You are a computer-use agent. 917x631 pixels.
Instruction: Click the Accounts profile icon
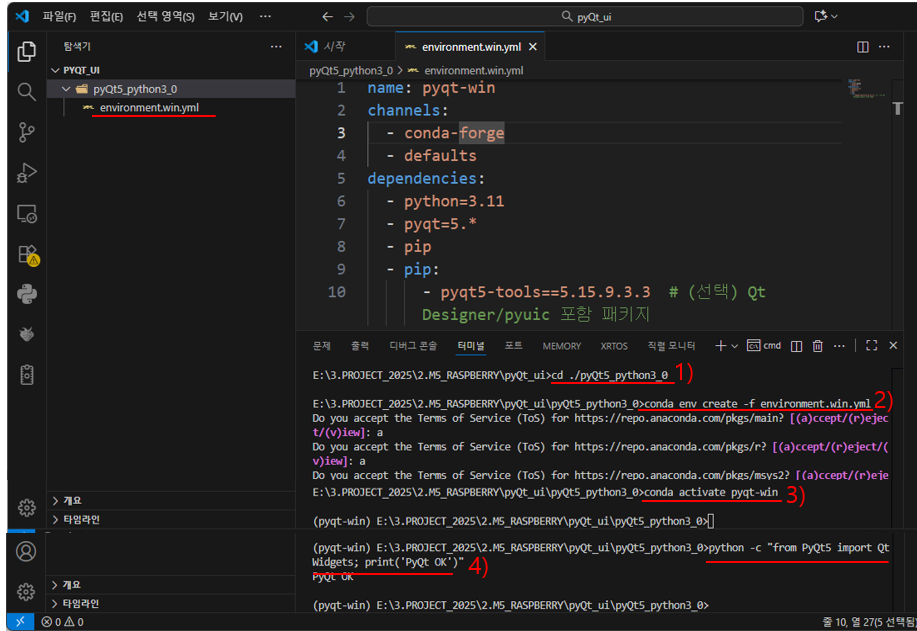(x=27, y=551)
